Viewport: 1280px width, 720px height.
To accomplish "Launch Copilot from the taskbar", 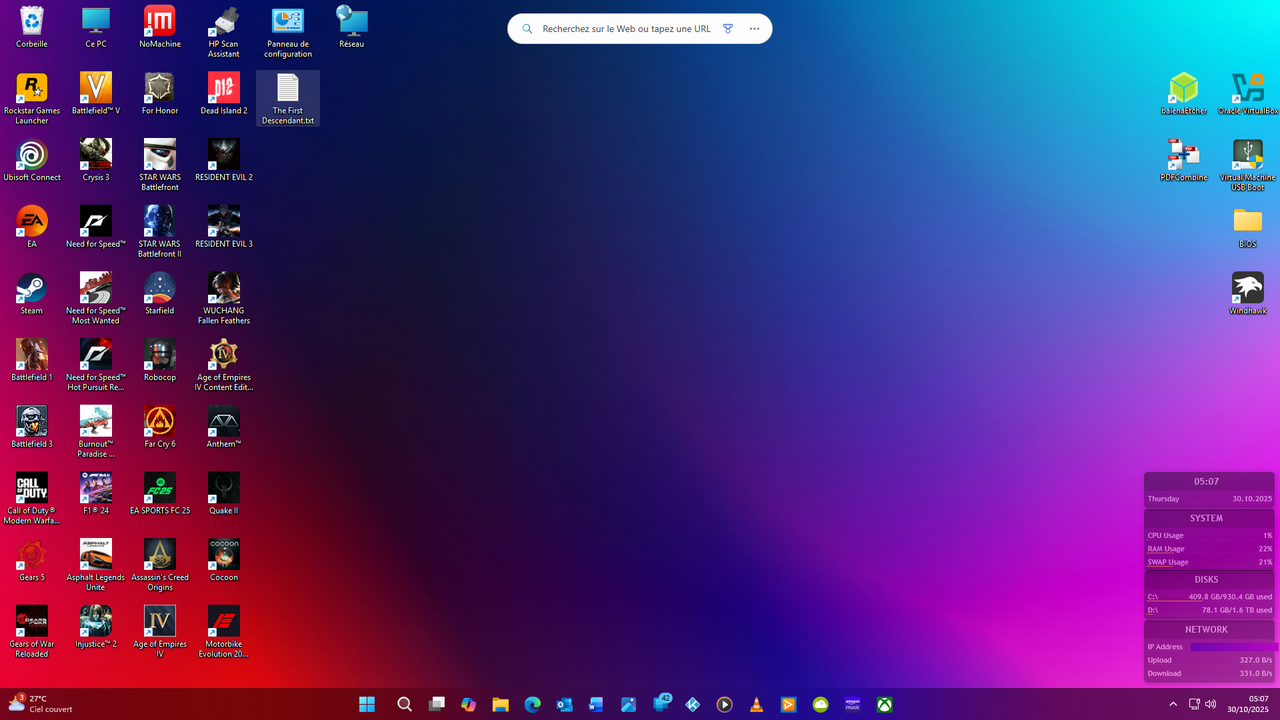I will click(468, 705).
